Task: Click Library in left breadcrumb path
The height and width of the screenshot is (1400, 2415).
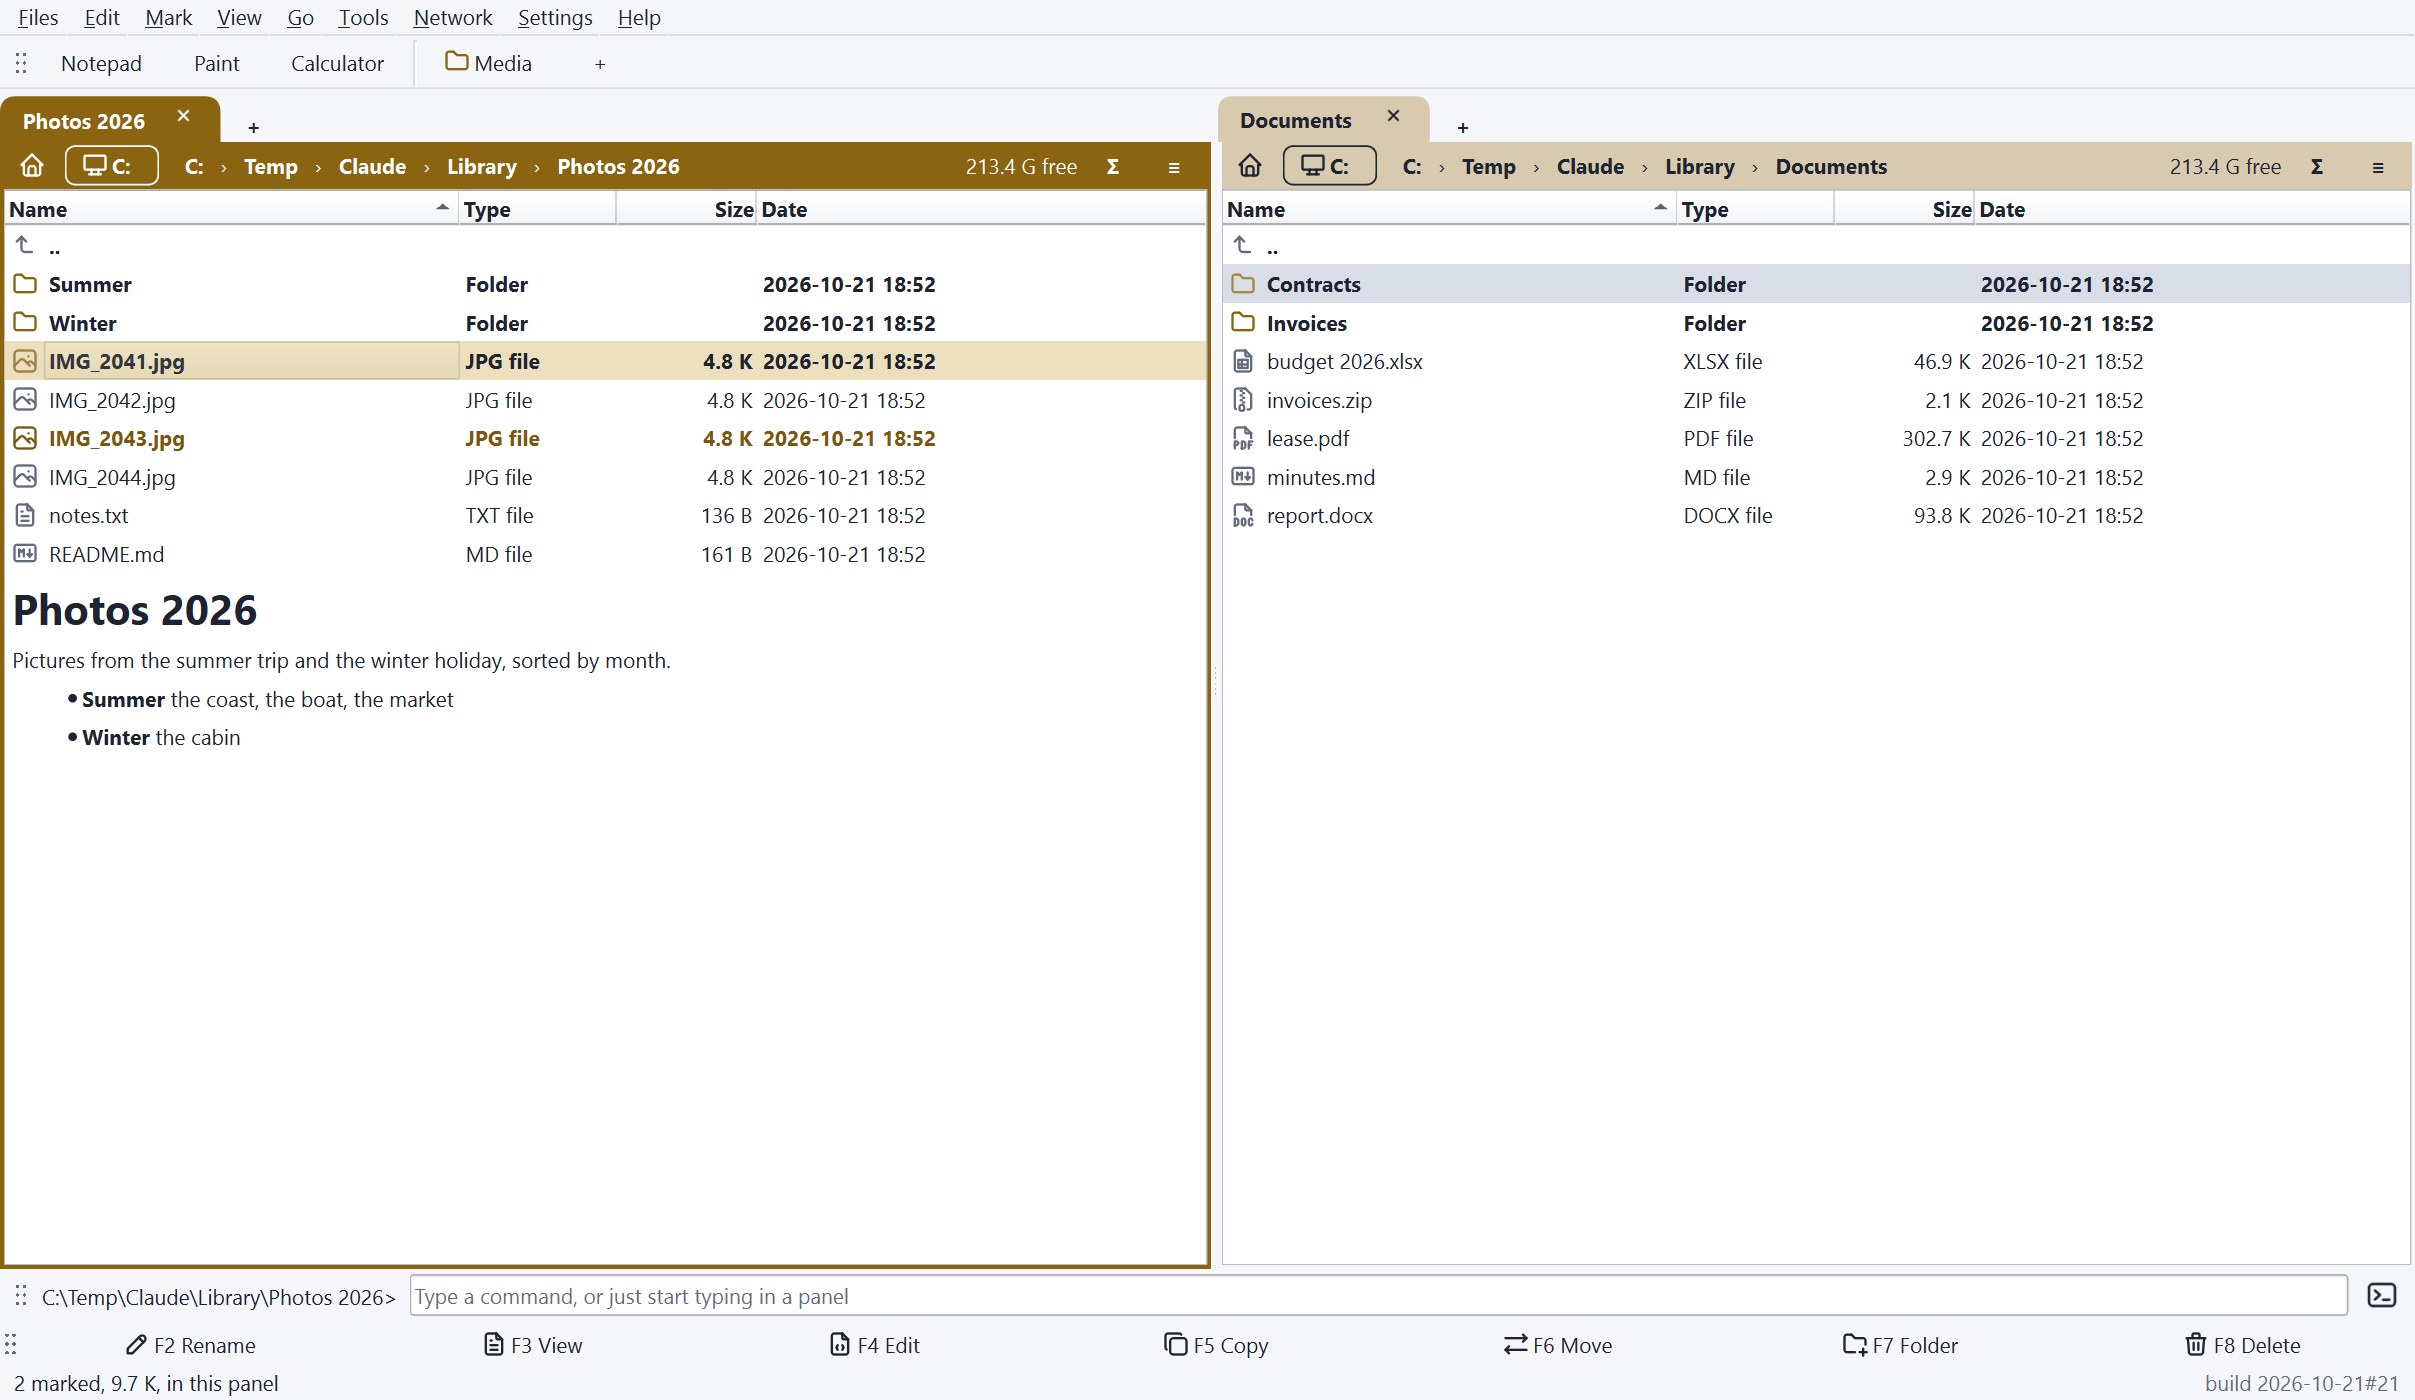Action: [x=481, y=166]
